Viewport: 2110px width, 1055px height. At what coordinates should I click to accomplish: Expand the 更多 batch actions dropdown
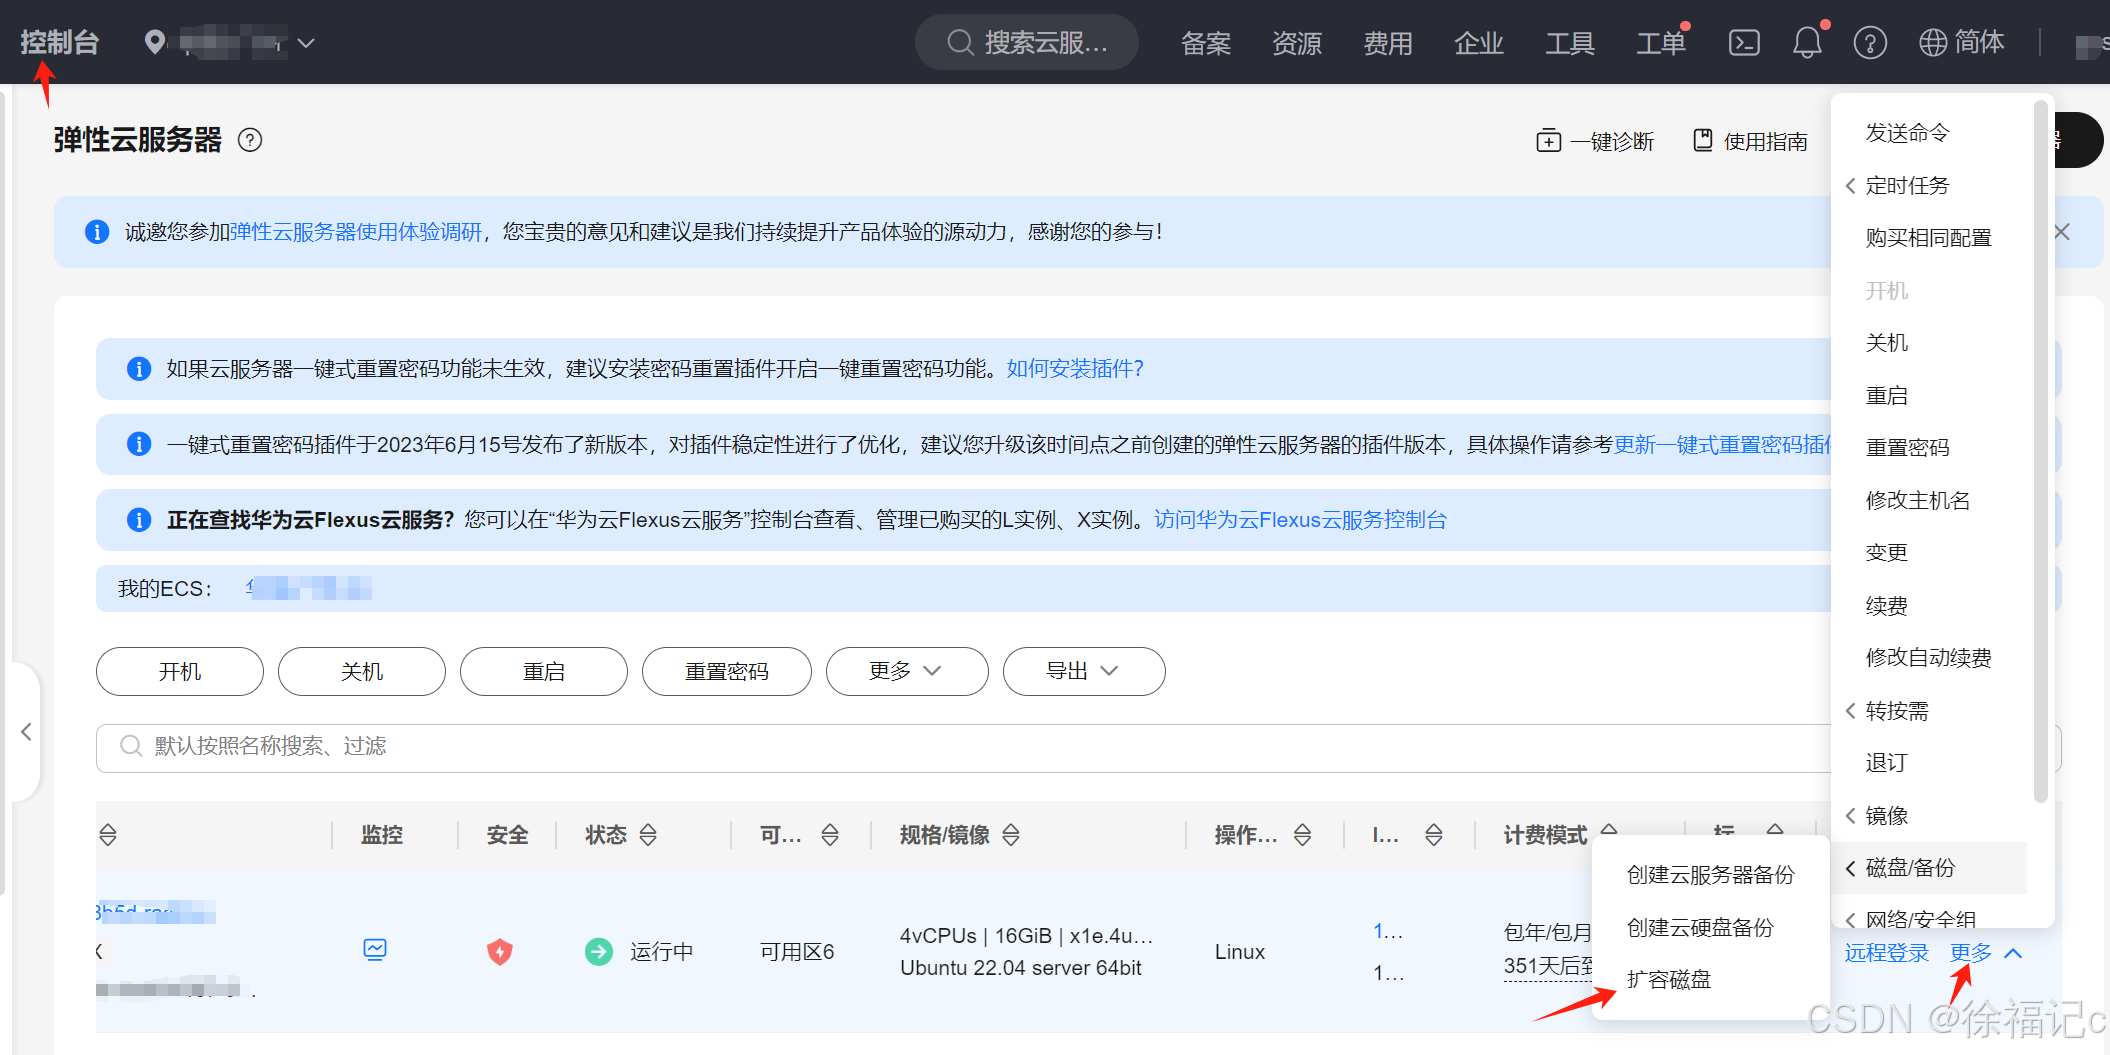(907, 671)
